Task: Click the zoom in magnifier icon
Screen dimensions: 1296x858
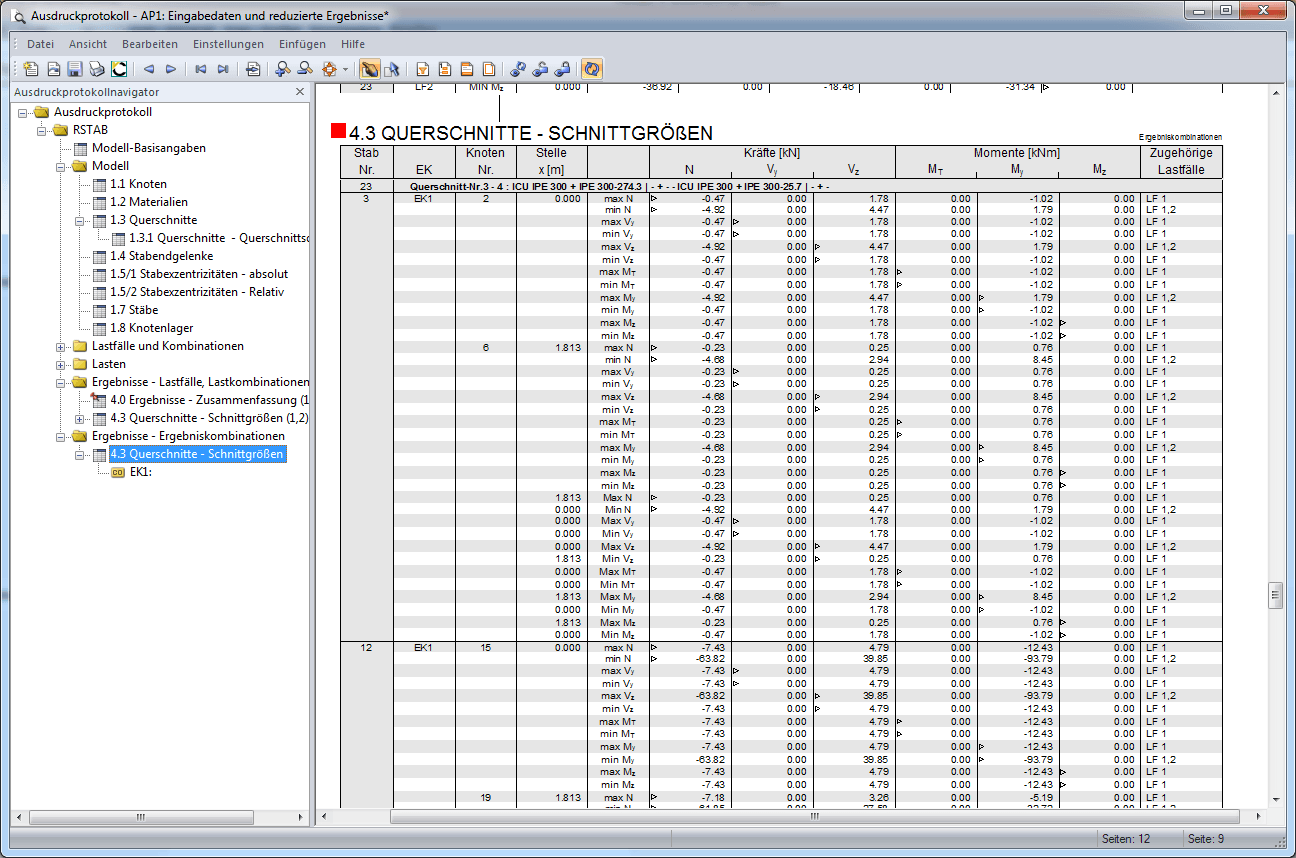Action: click(x=283, y=69)
